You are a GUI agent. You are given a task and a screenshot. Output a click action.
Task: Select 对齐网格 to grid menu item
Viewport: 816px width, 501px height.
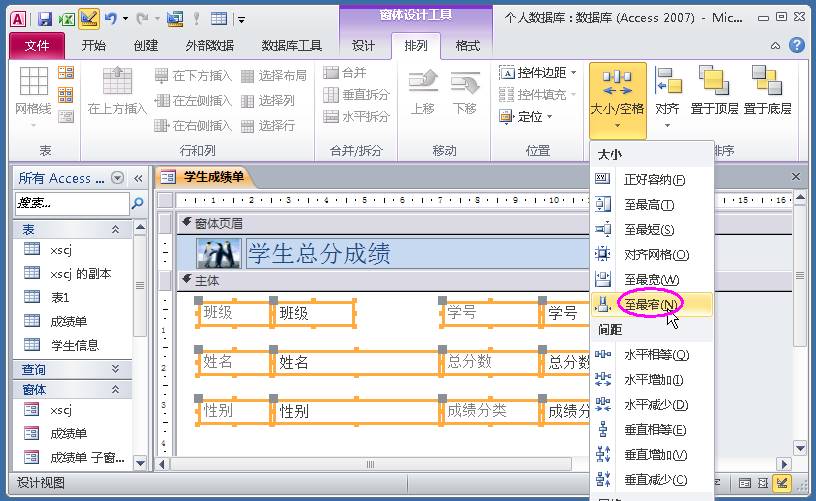[x=652, y=254]
